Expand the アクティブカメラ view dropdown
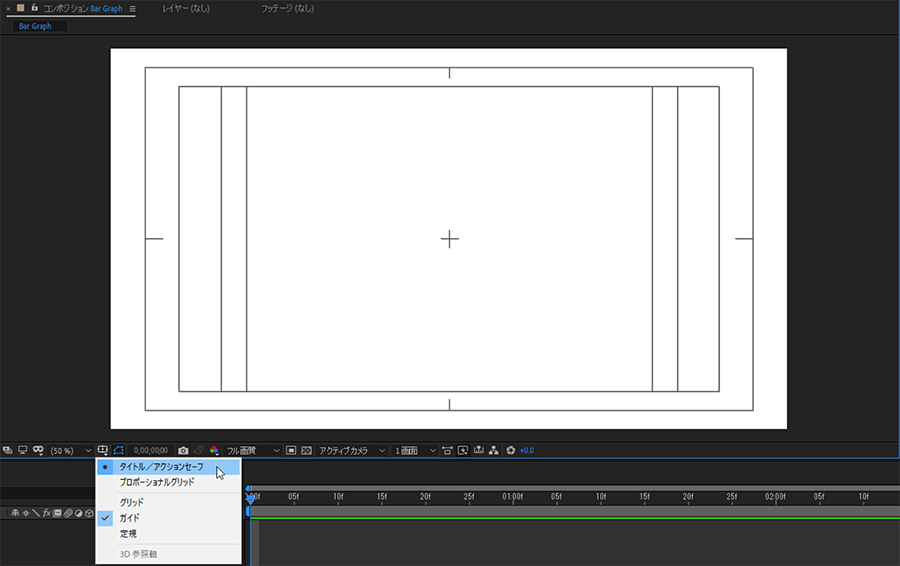The height and width of the screenshot is (566, 900). (x=352, y=451)
